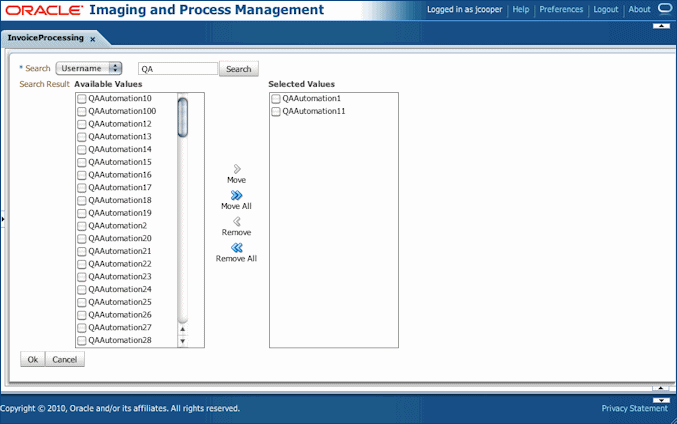
Task: Click the Cancel button
Action: click(65, 359)
